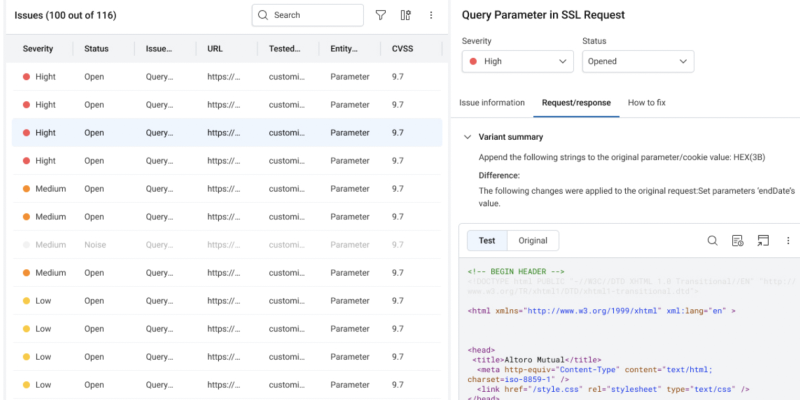The image size is (800, 400).
Task: Click the search magnifier in the code viewer toolbar
Action: [713, 240]
